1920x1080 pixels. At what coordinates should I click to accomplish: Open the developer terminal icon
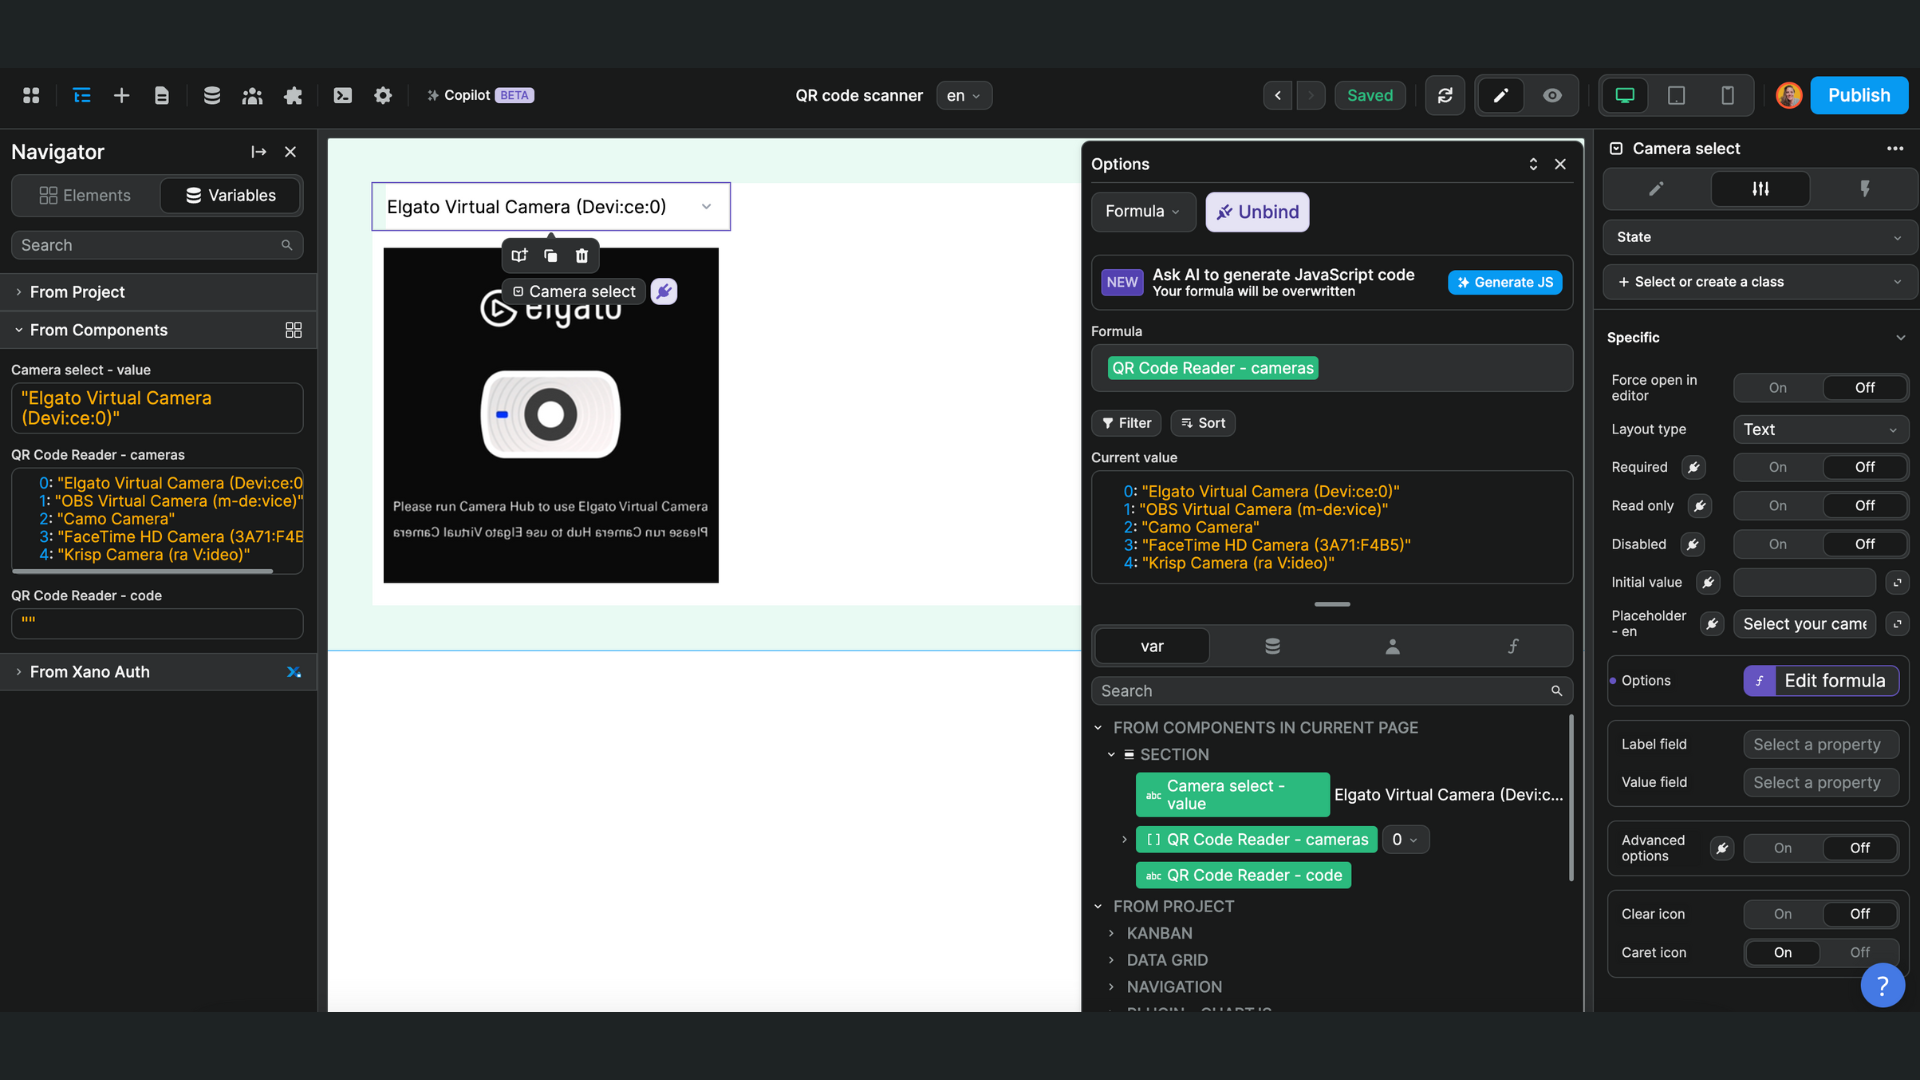point(343,95)
